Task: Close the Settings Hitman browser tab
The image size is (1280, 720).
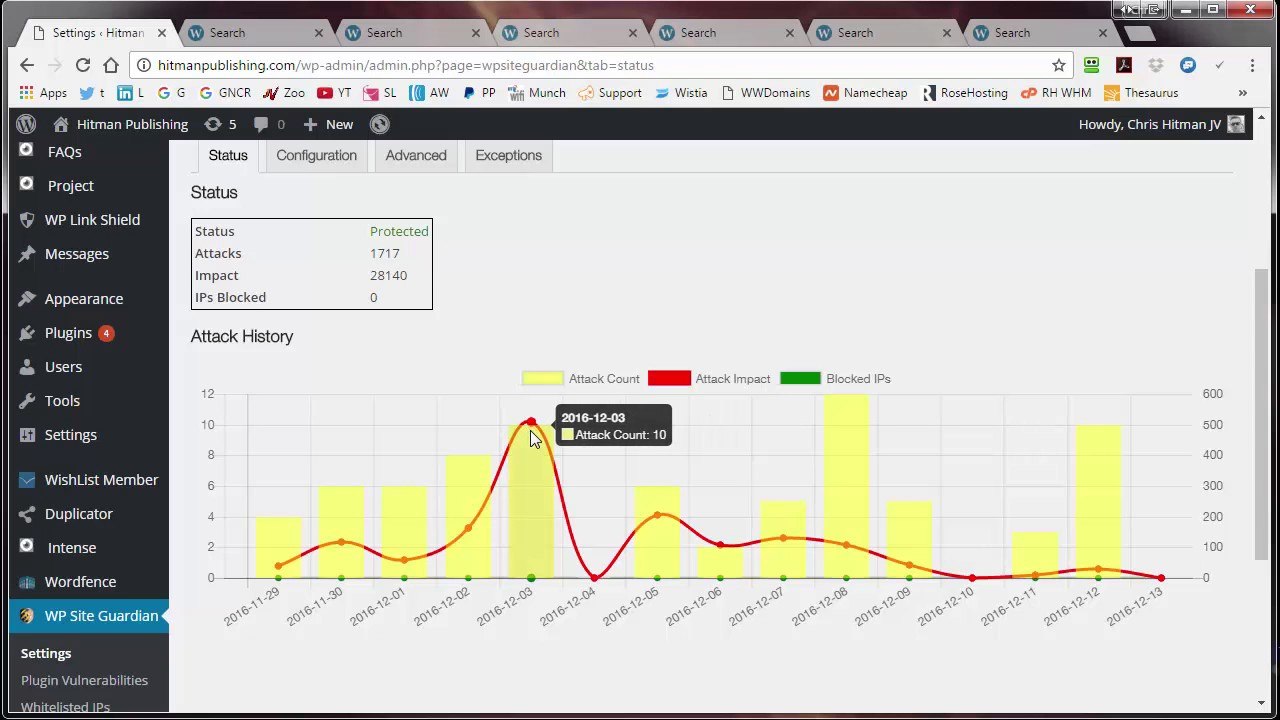Action: click(162, 33)
